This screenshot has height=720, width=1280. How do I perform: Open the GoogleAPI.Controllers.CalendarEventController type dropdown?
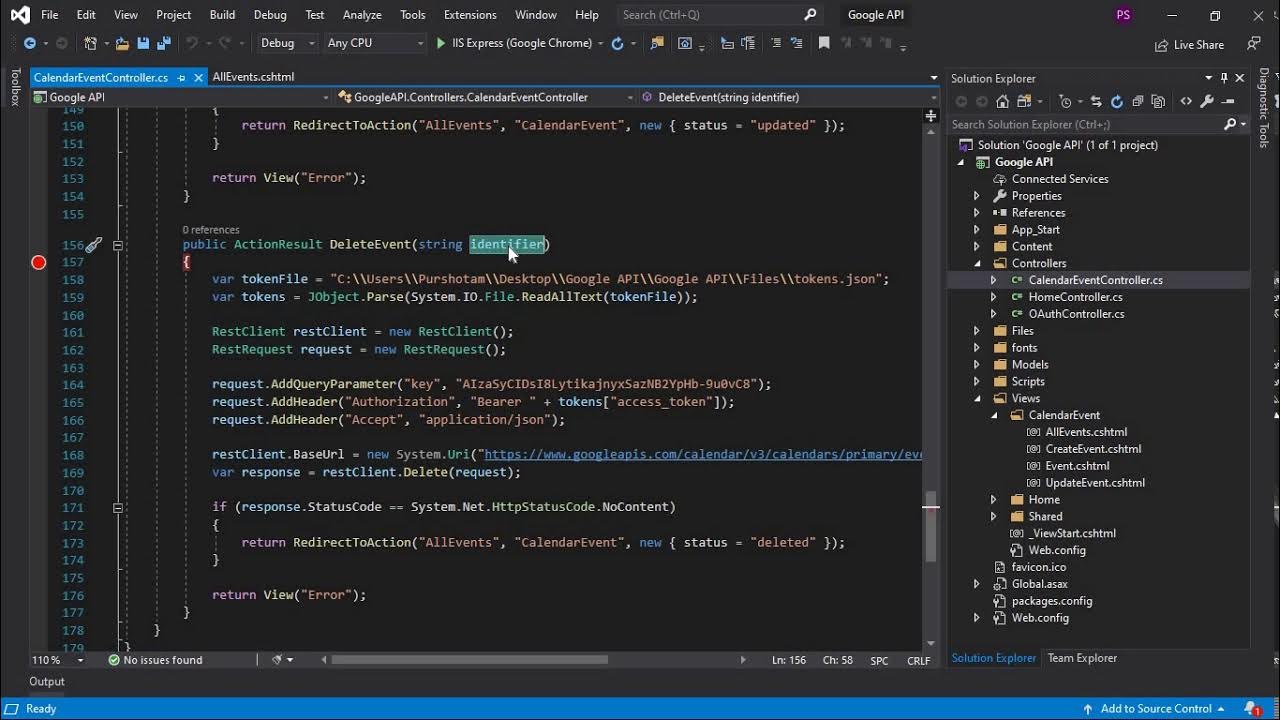[485, 97]
